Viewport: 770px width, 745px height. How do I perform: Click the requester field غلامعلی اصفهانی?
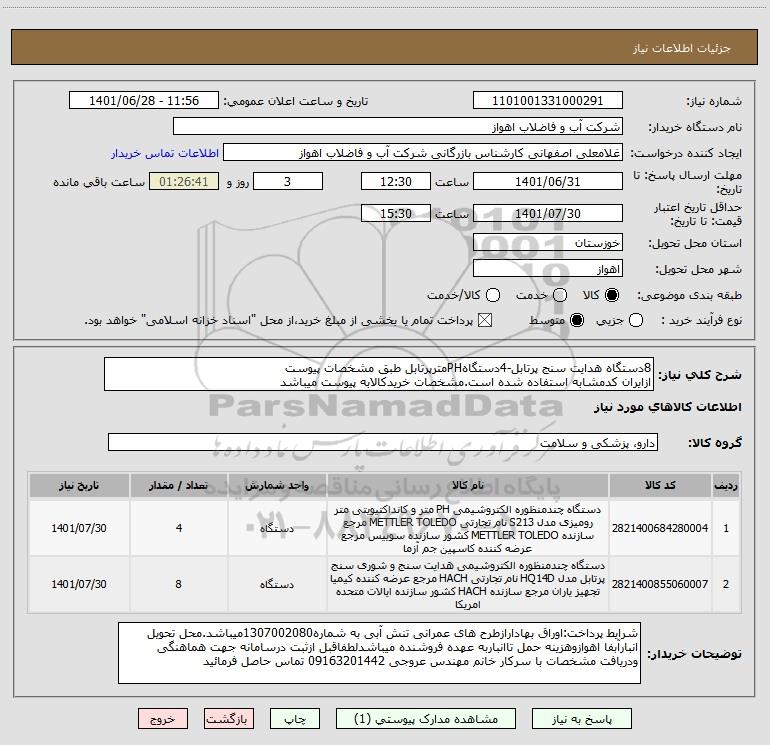tap(423, 153)
